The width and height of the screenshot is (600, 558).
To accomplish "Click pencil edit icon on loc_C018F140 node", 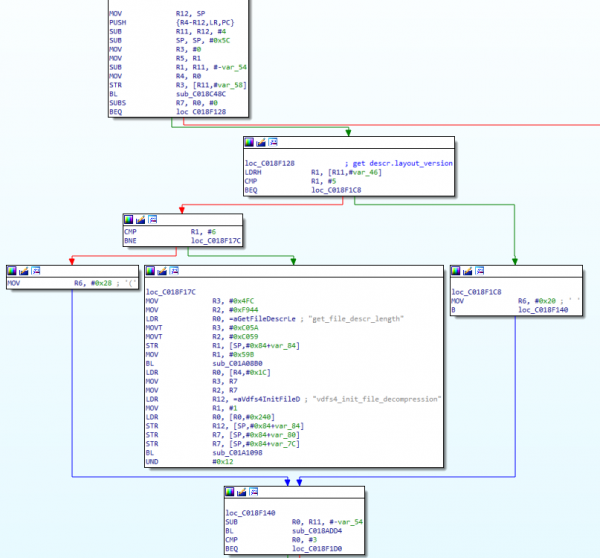I will [x=243, y=491].
